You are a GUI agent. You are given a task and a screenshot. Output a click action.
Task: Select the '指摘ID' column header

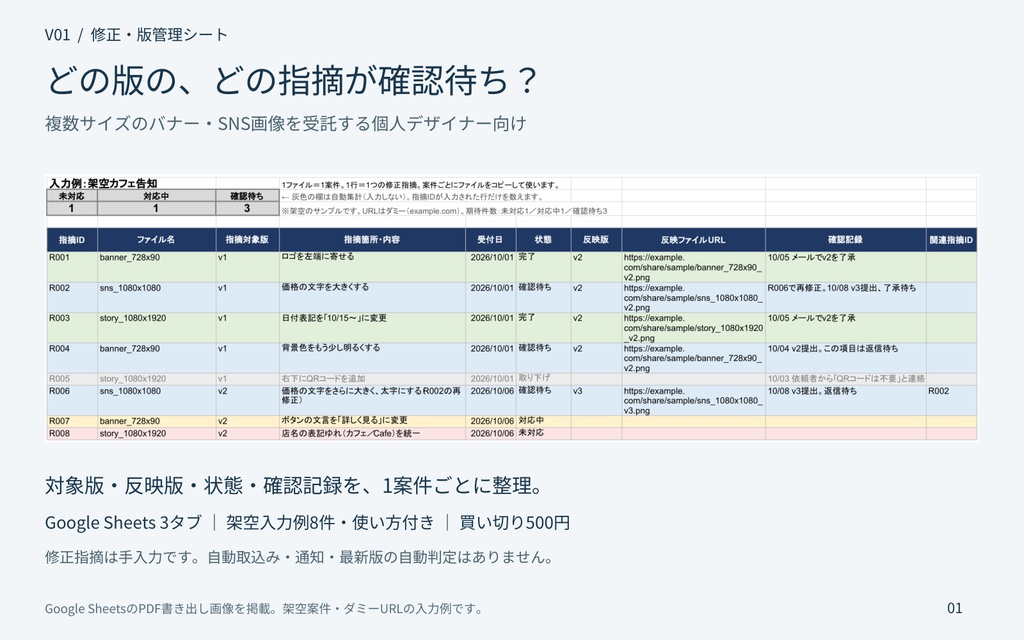(72, 240)
